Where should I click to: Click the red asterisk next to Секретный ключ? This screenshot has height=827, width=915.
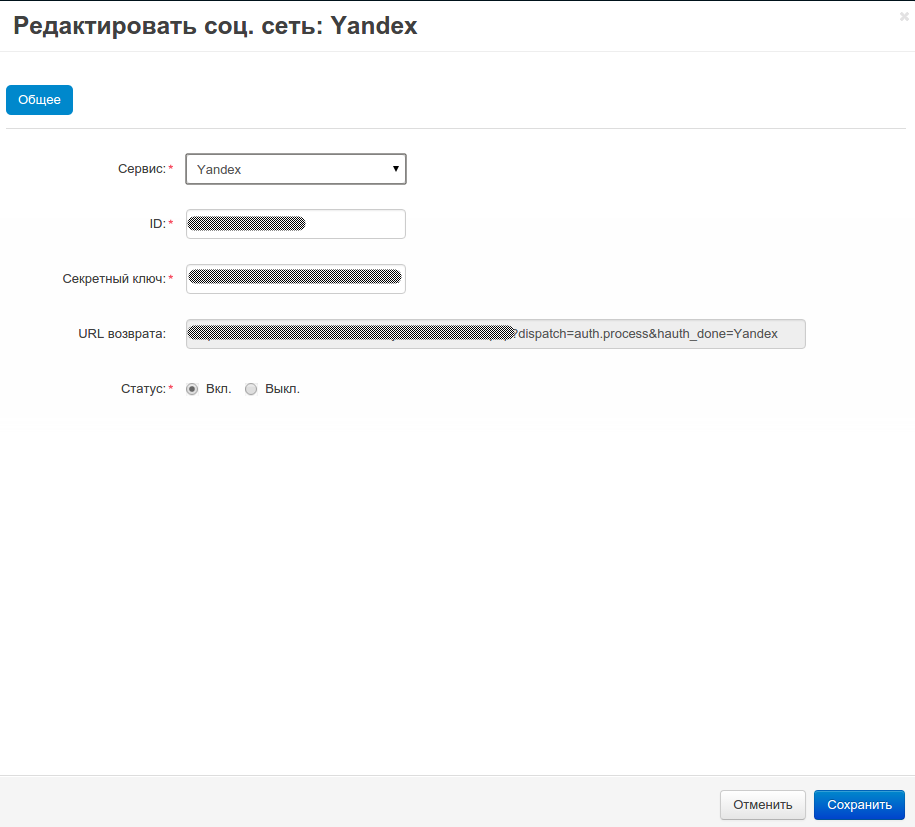170,278
